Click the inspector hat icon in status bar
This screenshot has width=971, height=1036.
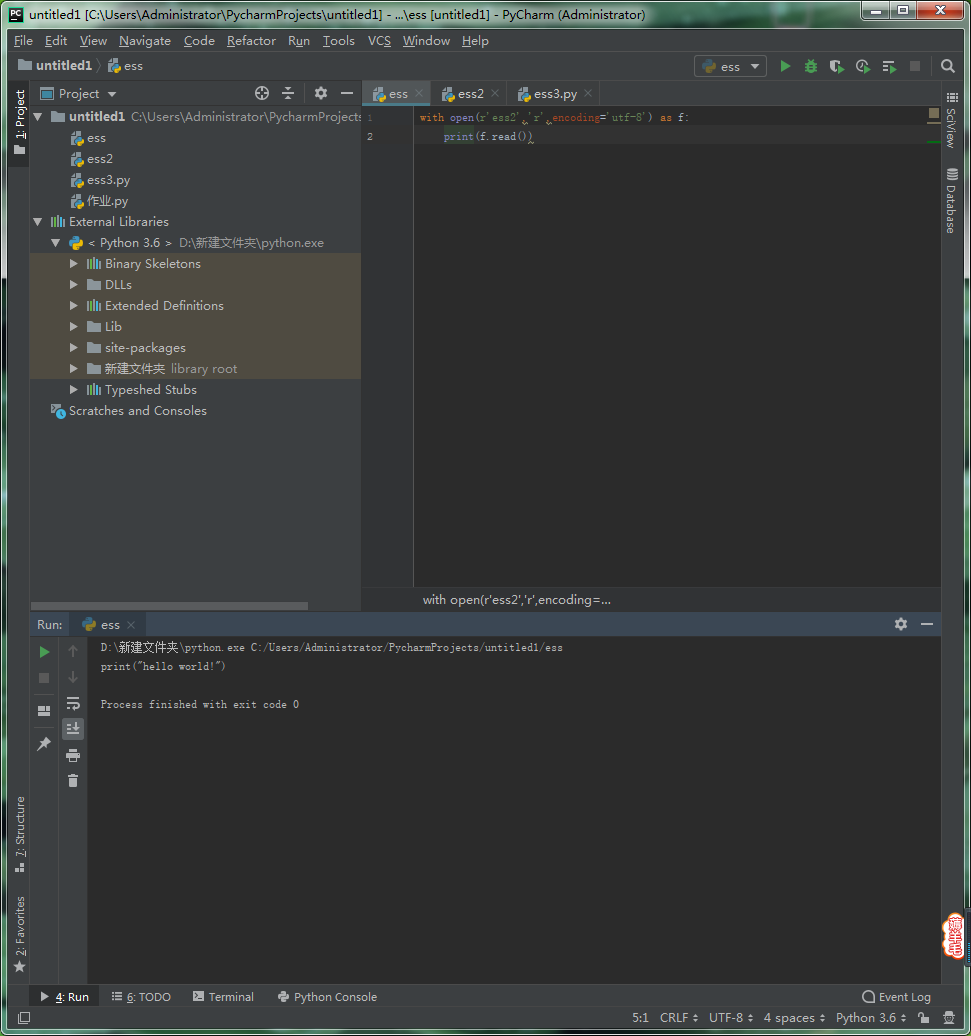click(949, 1018)
